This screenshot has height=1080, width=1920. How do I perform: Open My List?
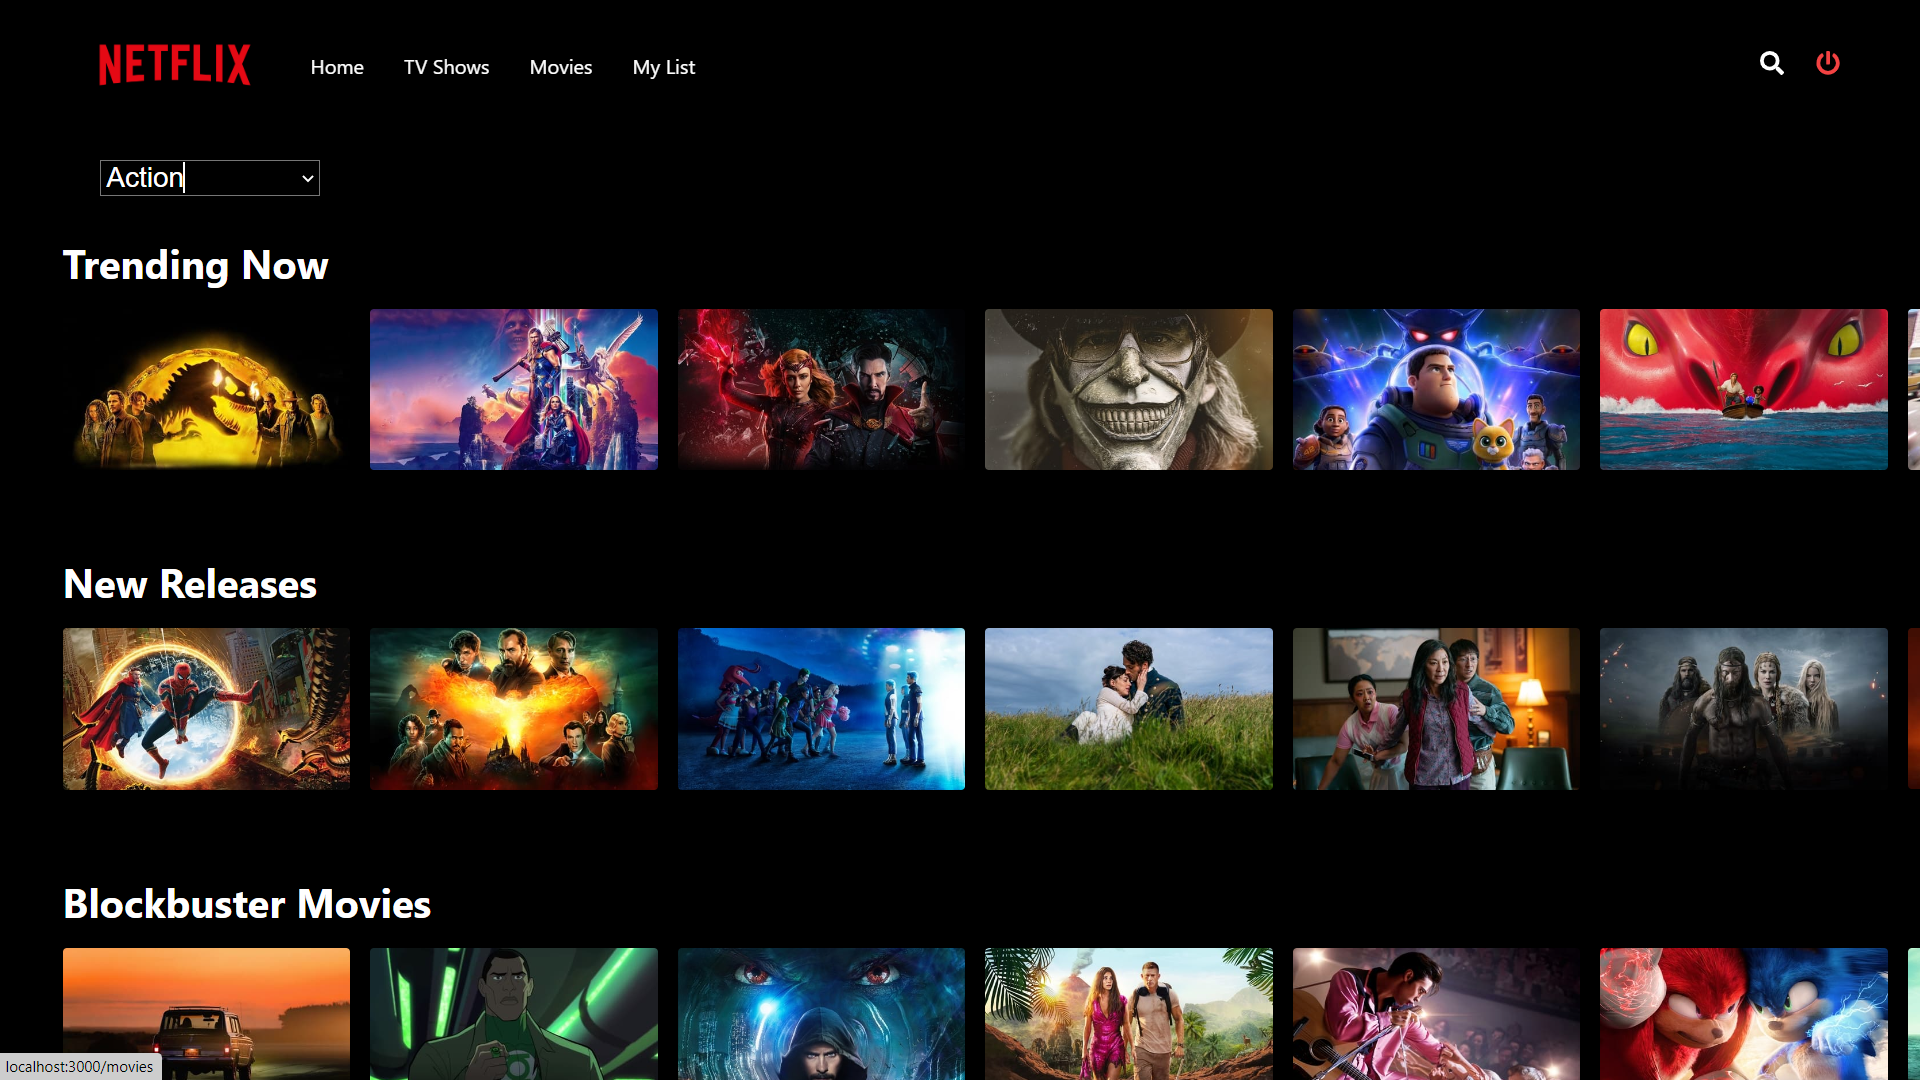(x=663, y=67)
